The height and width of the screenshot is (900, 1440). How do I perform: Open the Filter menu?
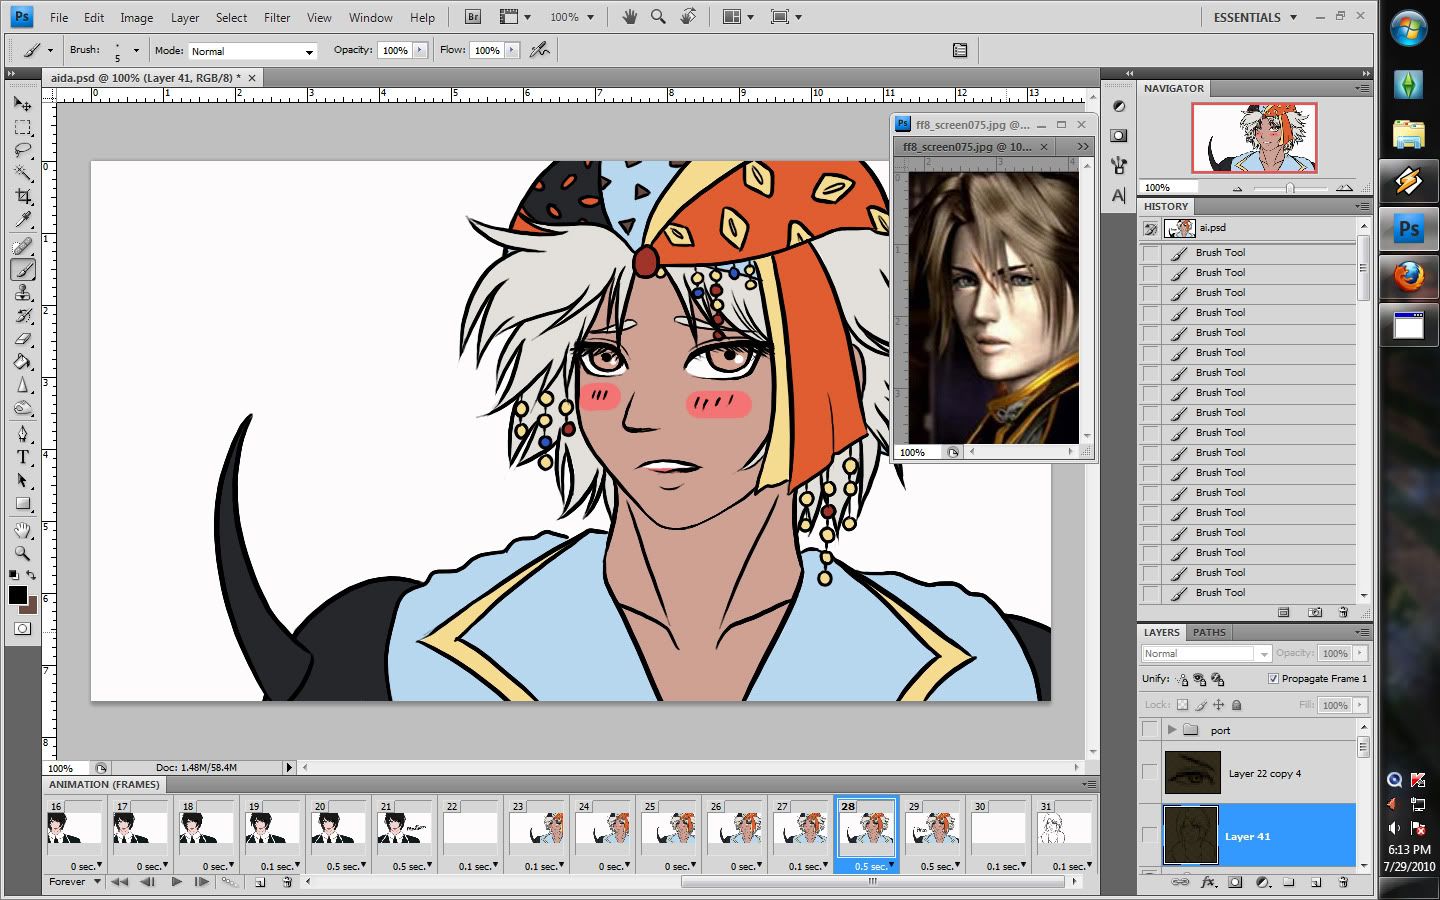coord(276,17)
